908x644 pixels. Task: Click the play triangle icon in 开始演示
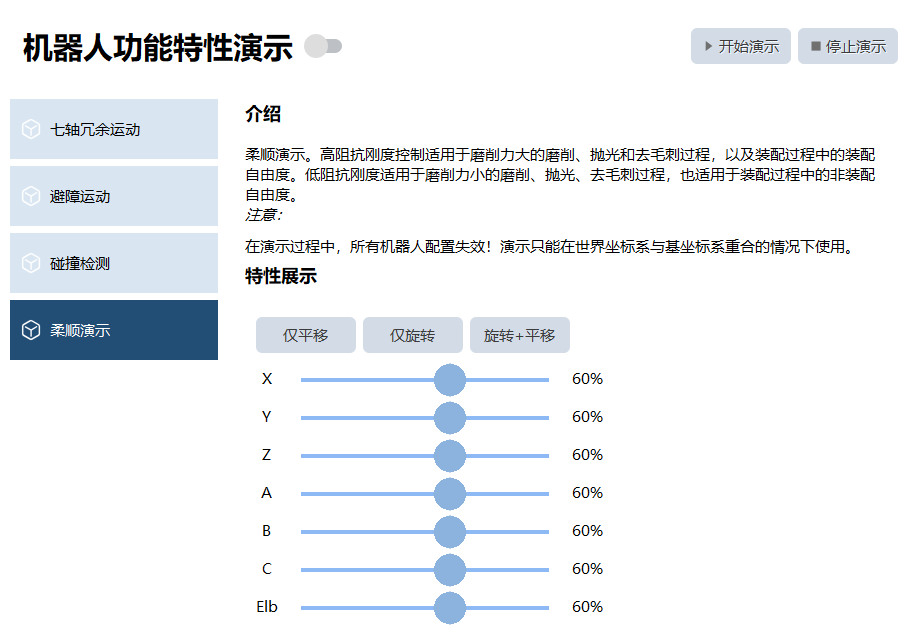pyautogui.click(x=708, y=46)
